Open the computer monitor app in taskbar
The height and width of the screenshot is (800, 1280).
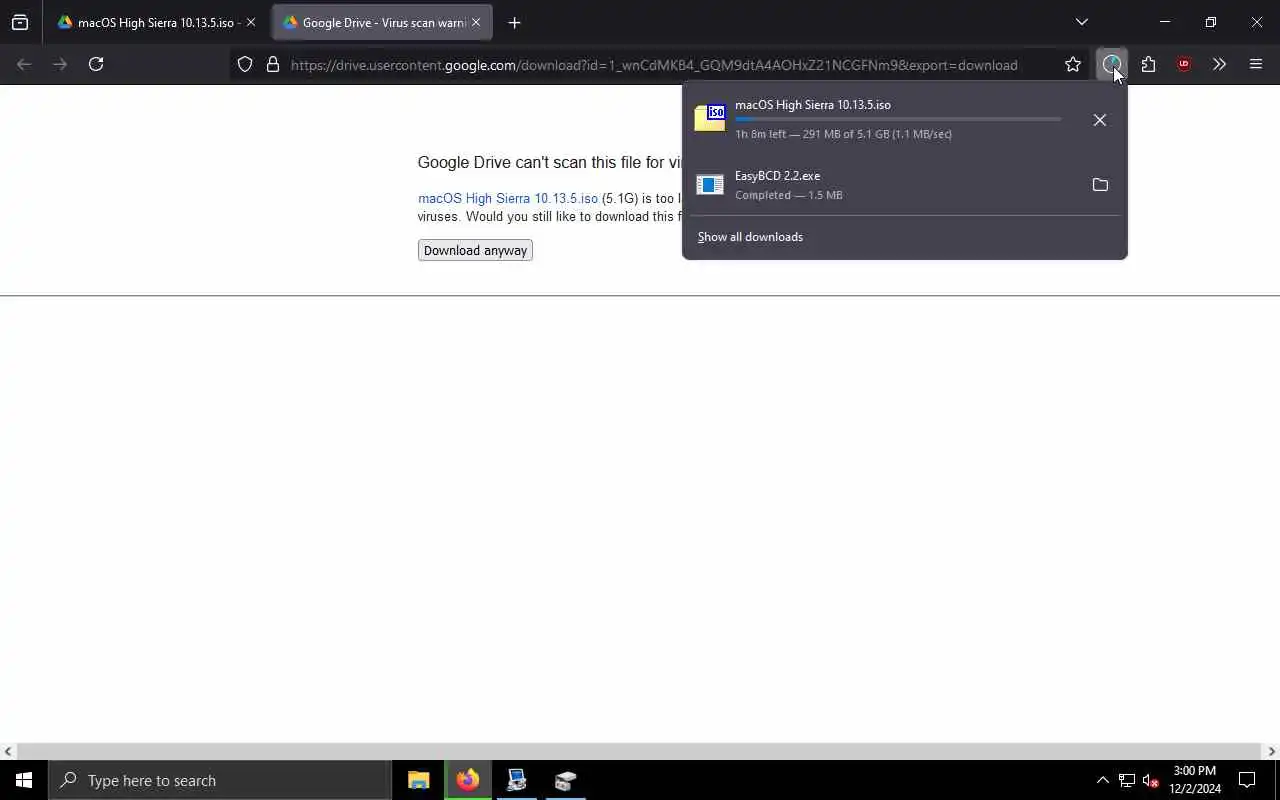tap(517, 780)
